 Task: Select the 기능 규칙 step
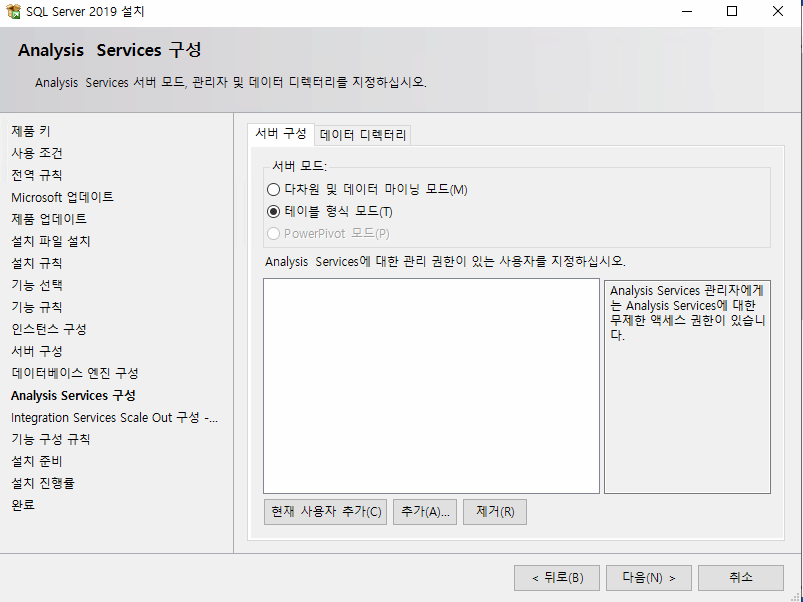click(37, 308)
